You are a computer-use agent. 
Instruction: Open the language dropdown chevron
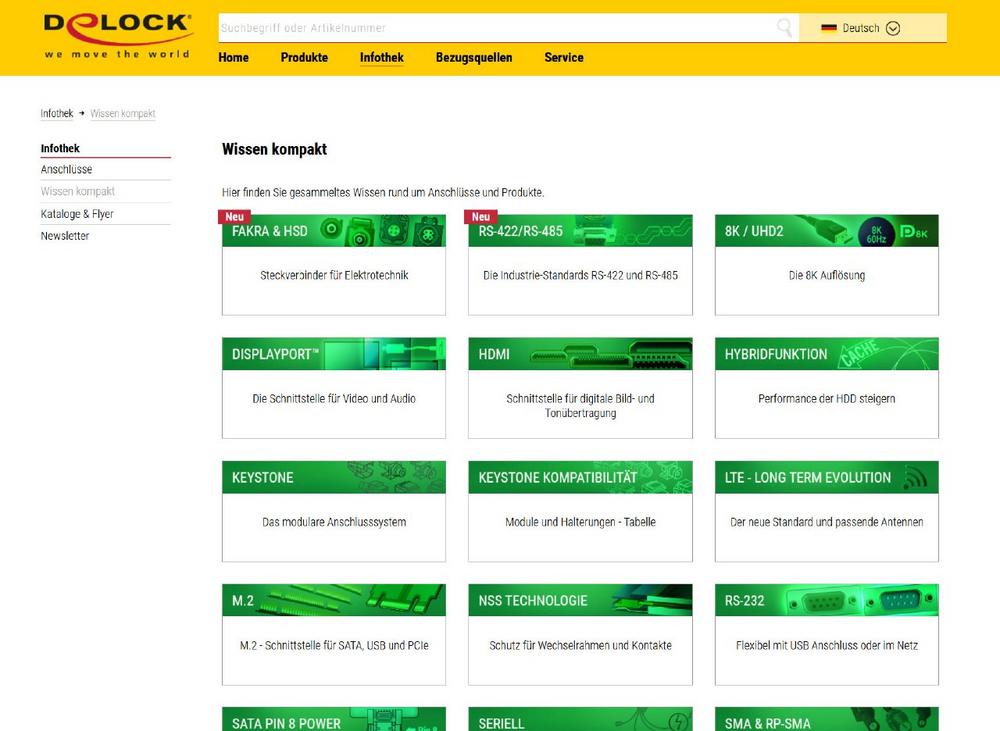(893, 28)
